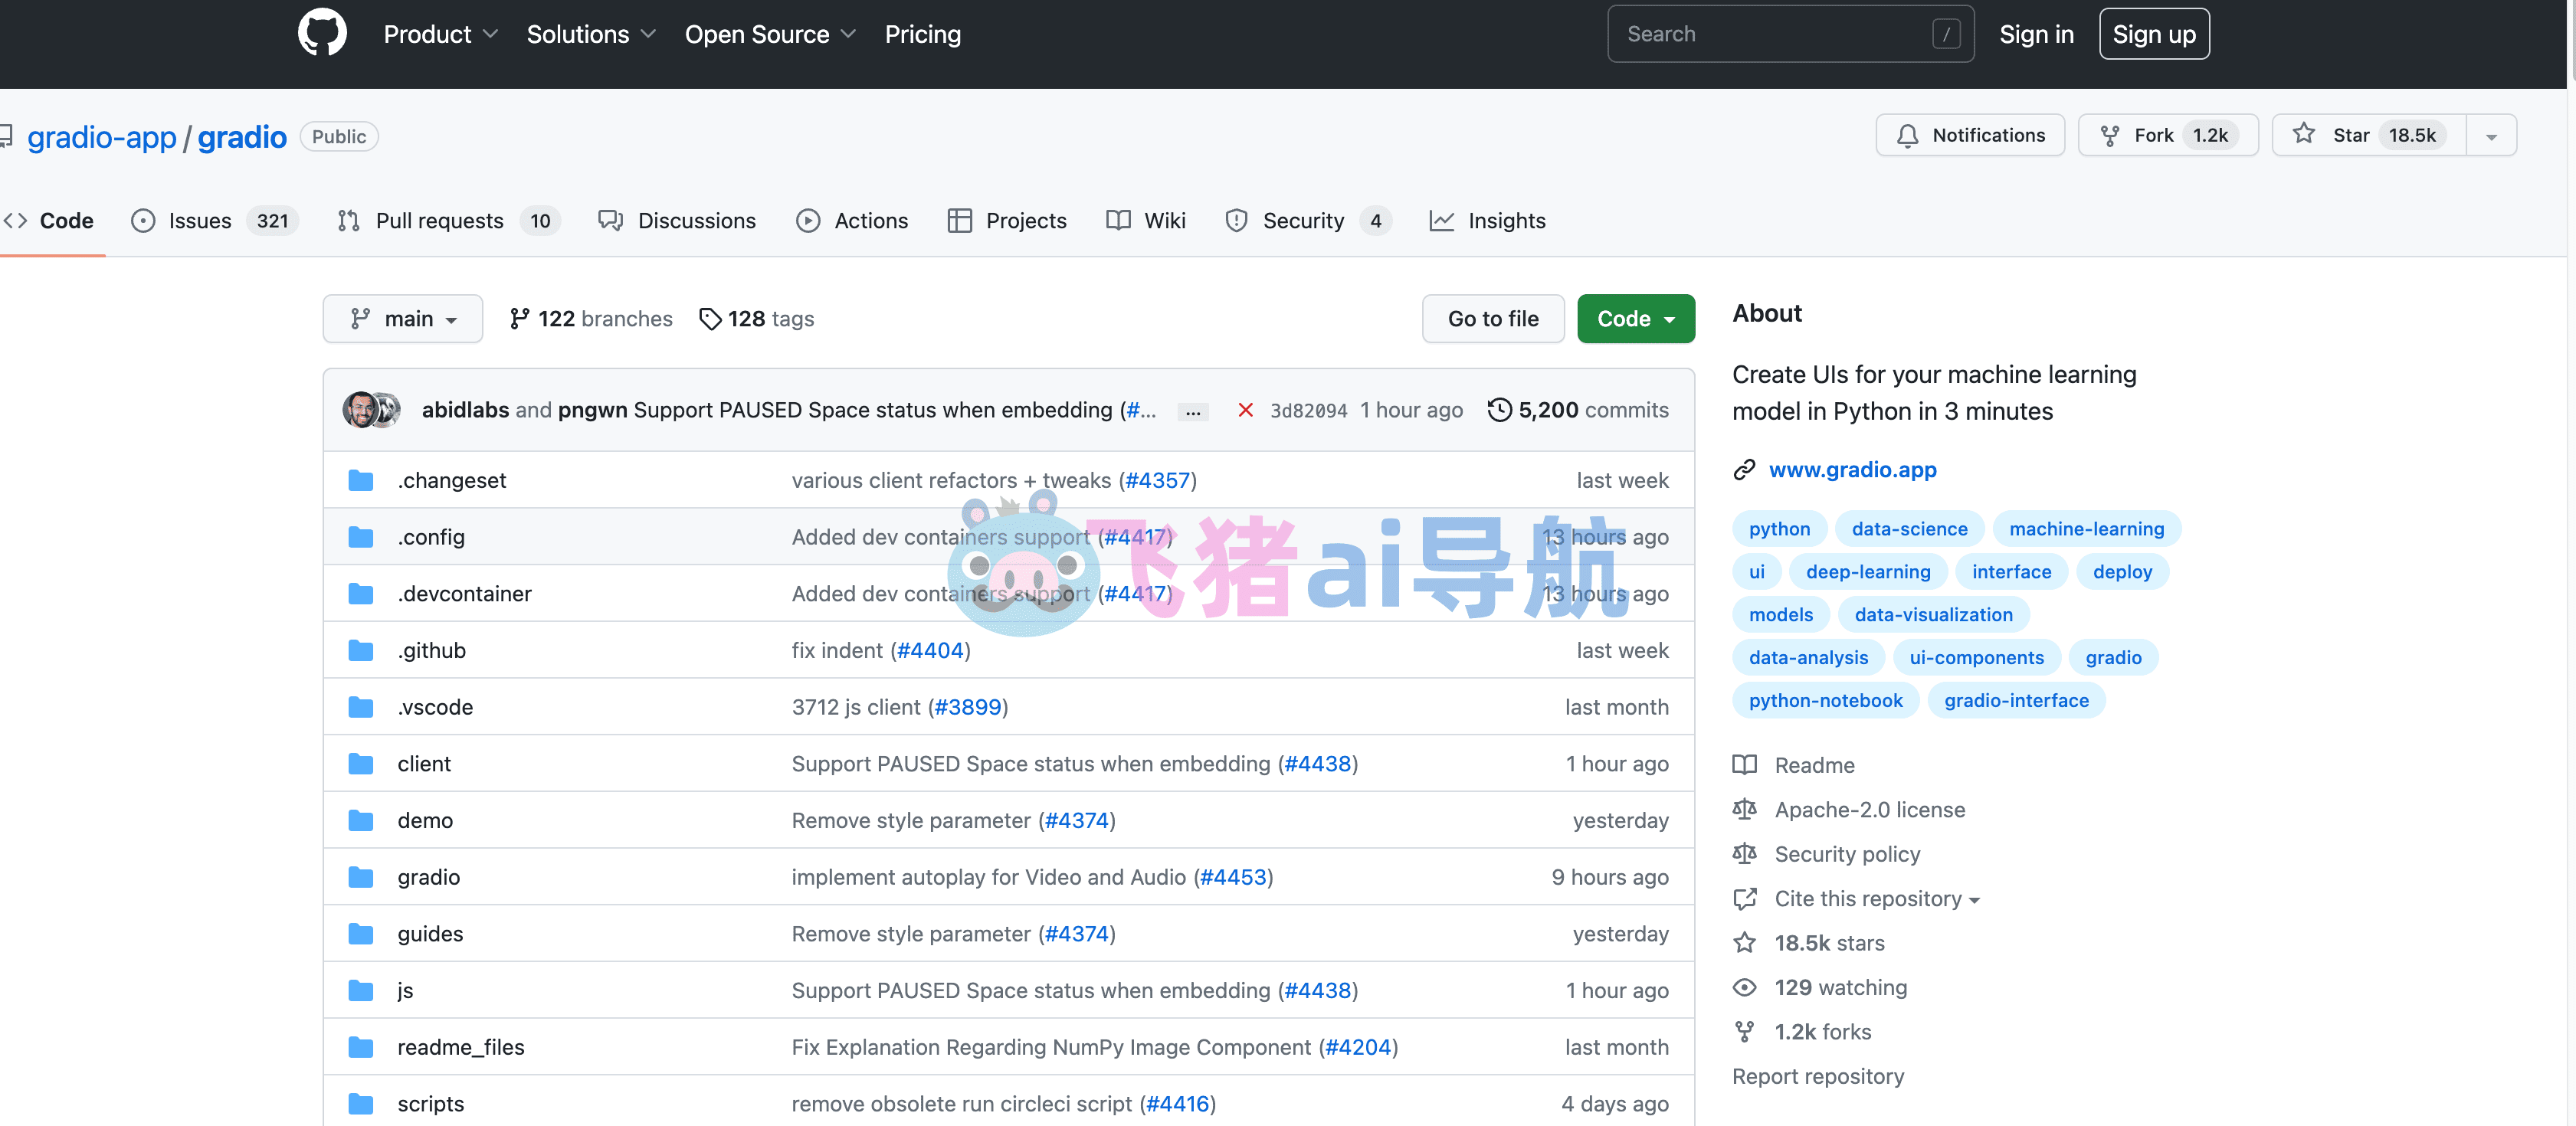2576x1126 pixels.
Task: Click the Notifications bell button
Action: point(1969,135)
